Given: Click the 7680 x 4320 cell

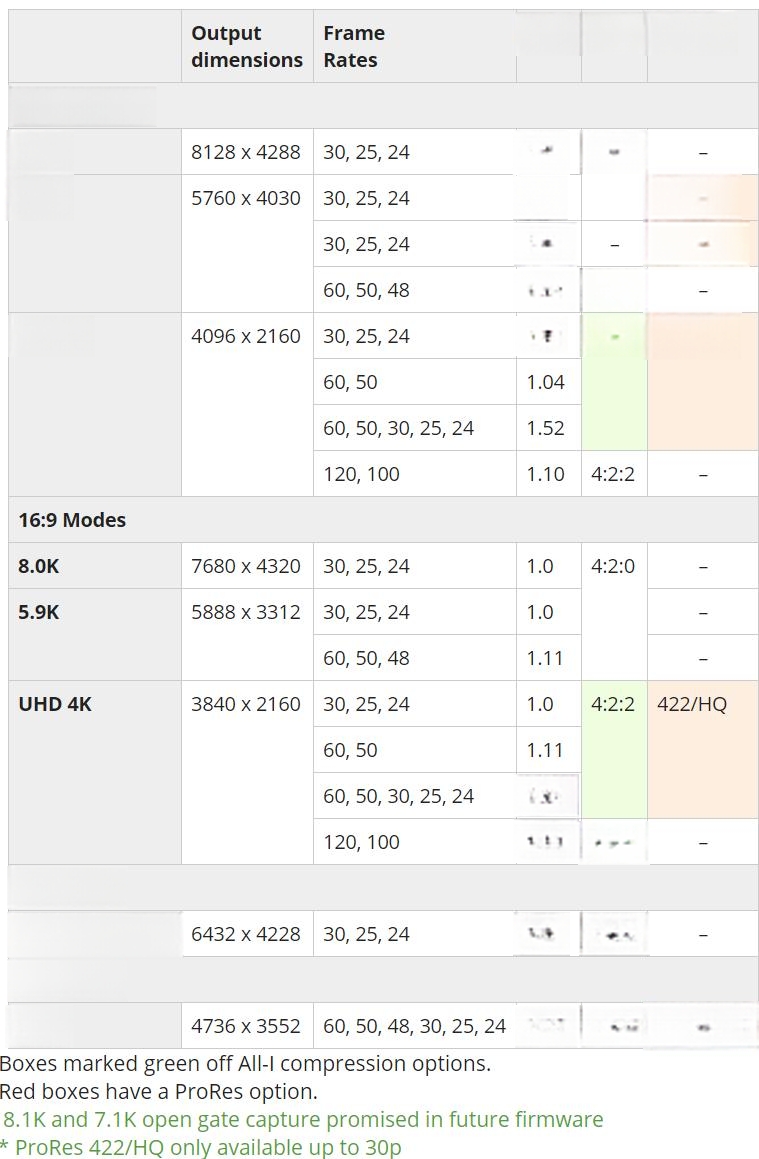Looking at the screenshot, I should [247, 566].
